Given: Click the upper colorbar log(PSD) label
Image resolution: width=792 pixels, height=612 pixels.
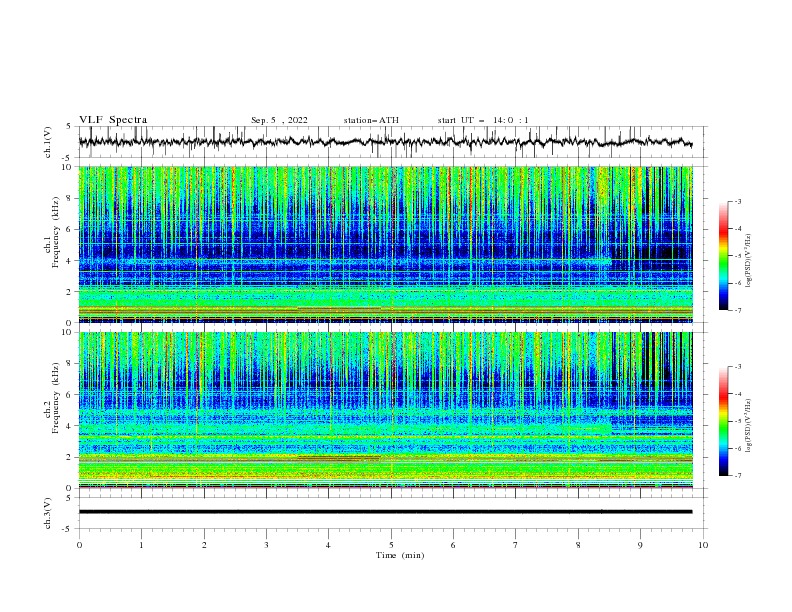Looking at the screenshot, I should pyautogui.click(x=749, y=261).
